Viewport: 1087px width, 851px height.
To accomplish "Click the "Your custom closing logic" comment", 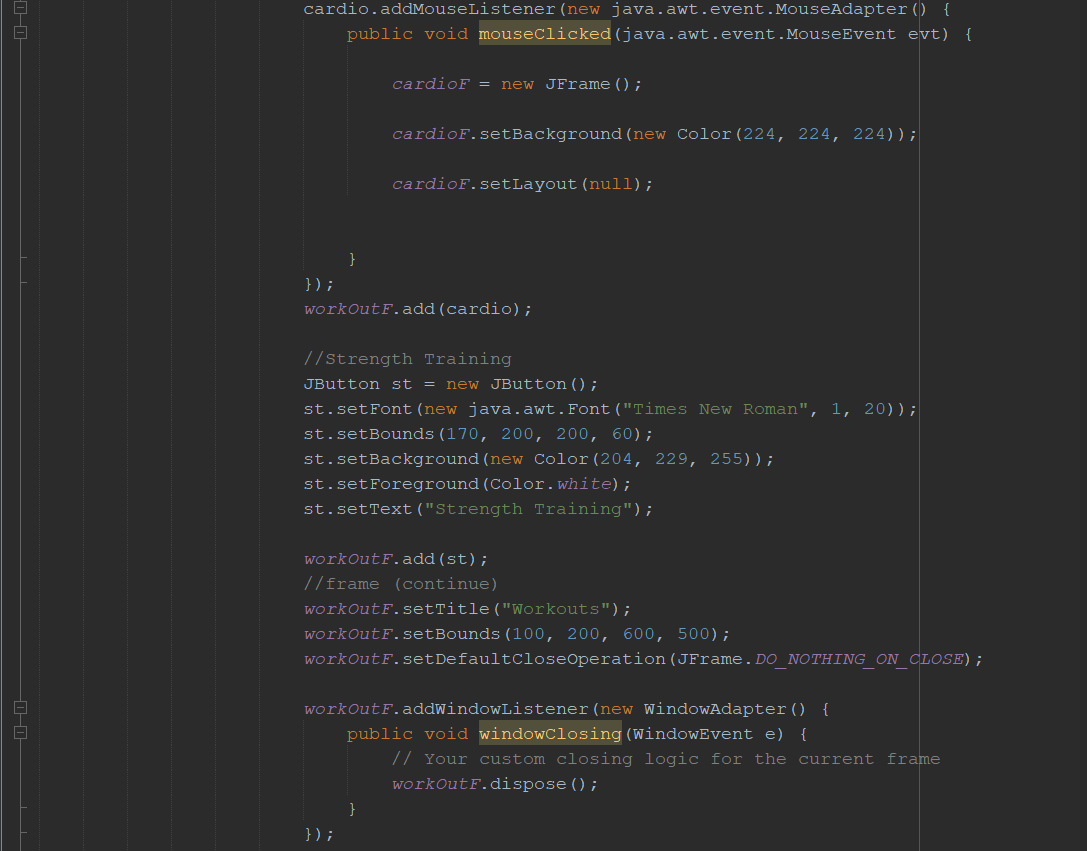I will 666,760.
